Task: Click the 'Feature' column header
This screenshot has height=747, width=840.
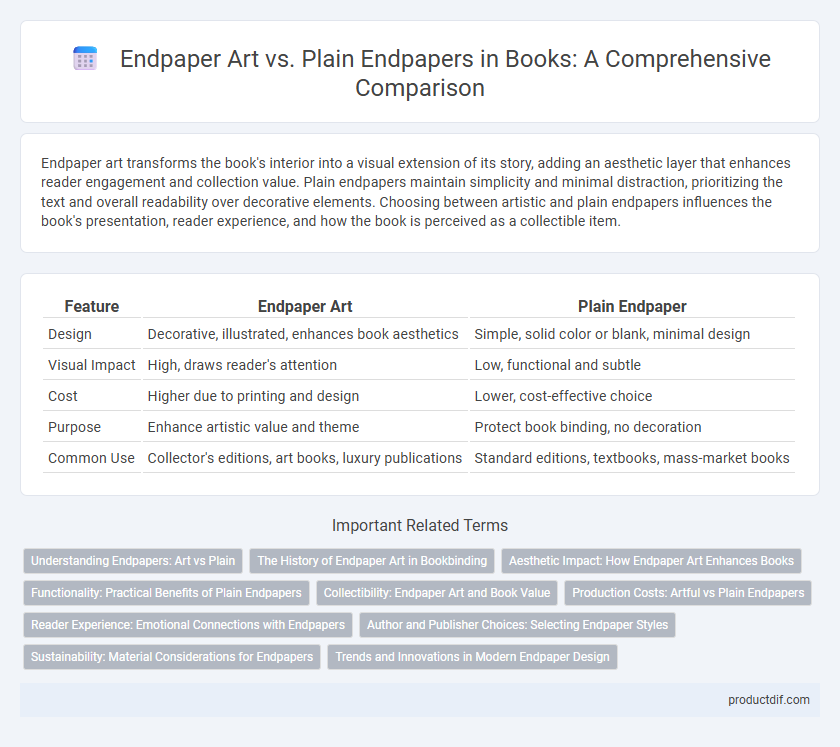Action: pyautogui.click(x=92, y=307)
